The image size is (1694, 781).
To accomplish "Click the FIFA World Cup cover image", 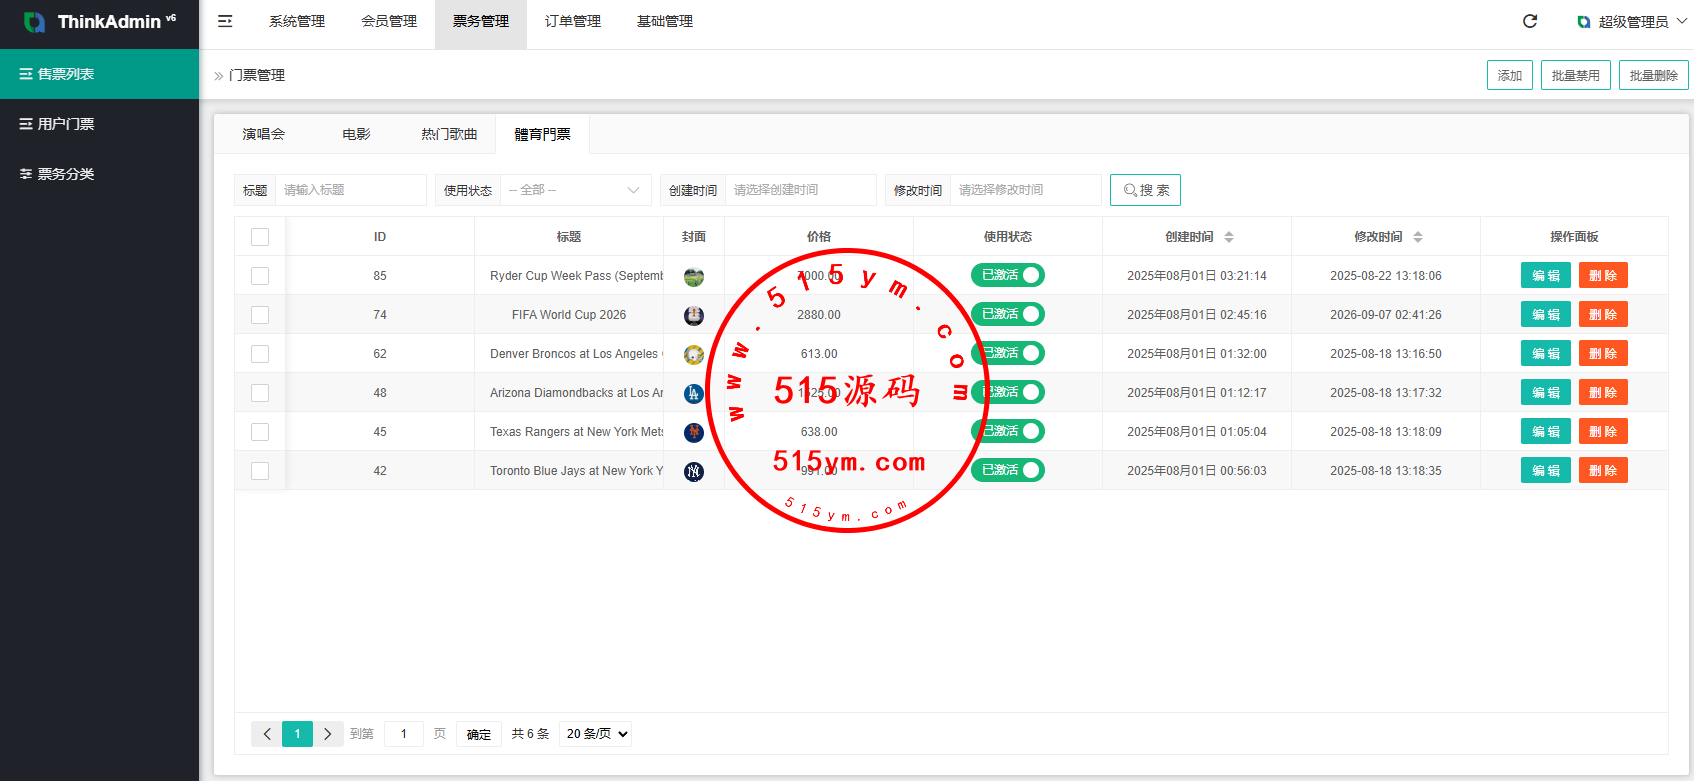I will [694, 316].
